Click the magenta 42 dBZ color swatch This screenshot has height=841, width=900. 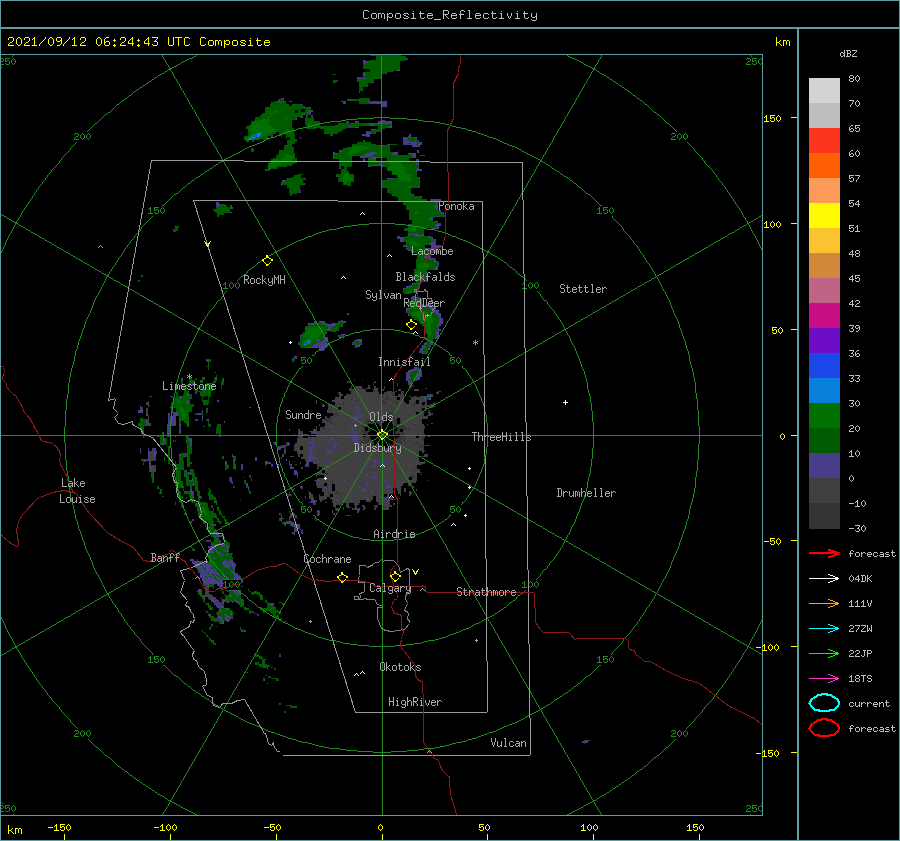[824, 315]
